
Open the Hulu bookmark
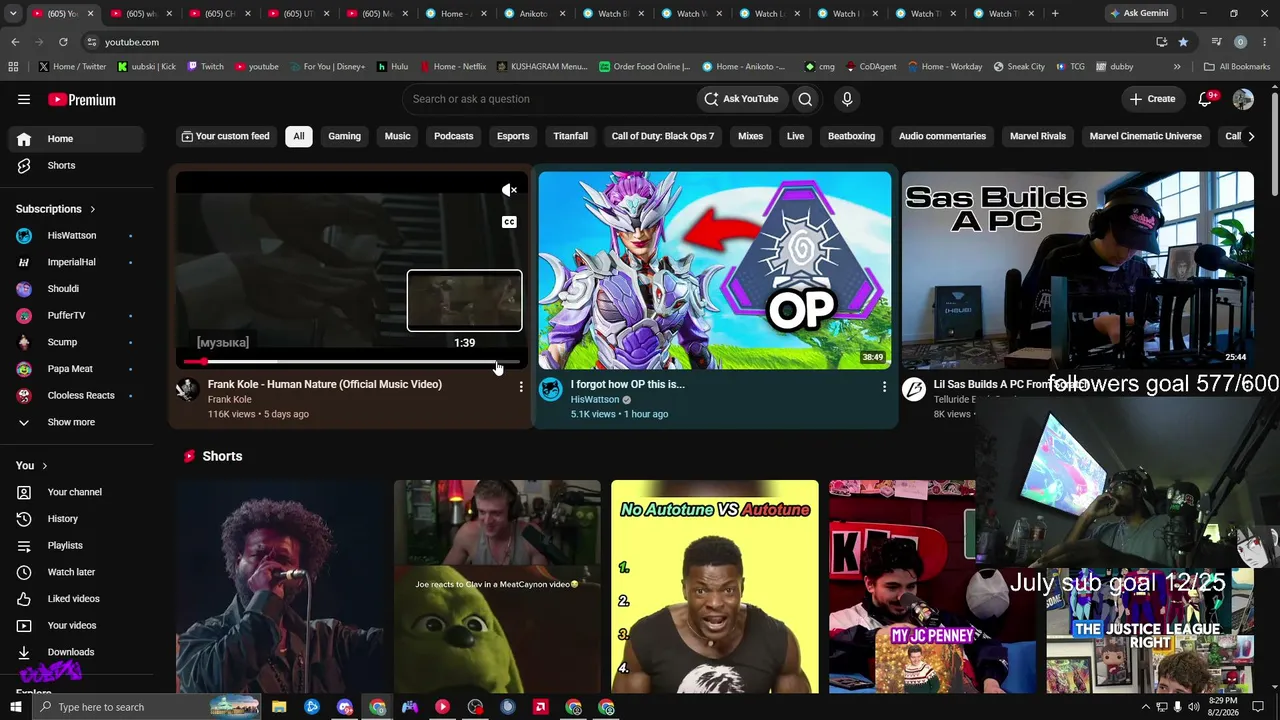click(392, 67)
